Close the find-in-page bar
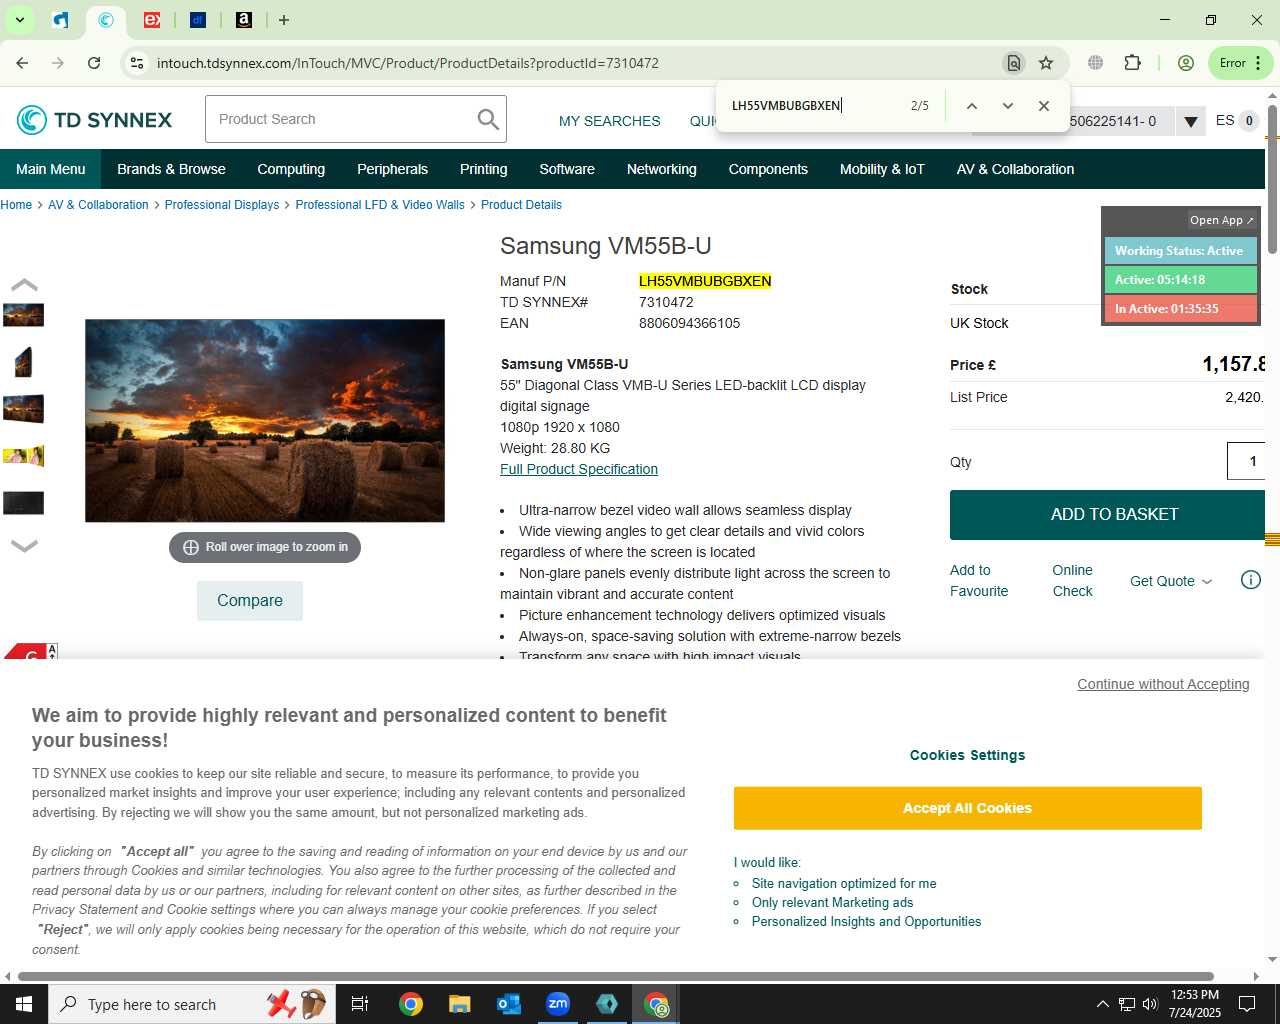 [1044, 106]
